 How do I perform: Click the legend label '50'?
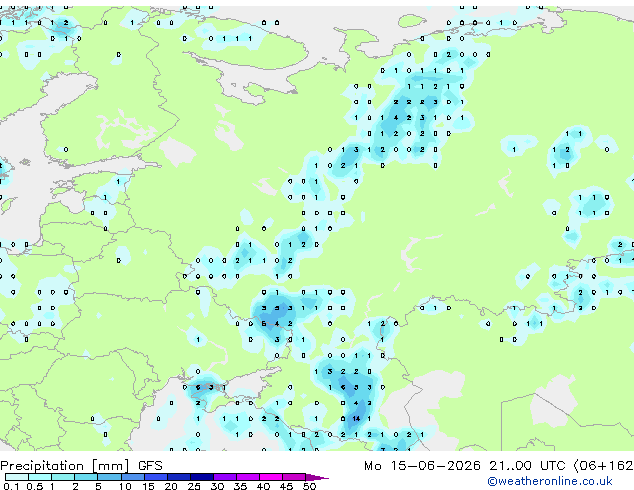[309, 486]
